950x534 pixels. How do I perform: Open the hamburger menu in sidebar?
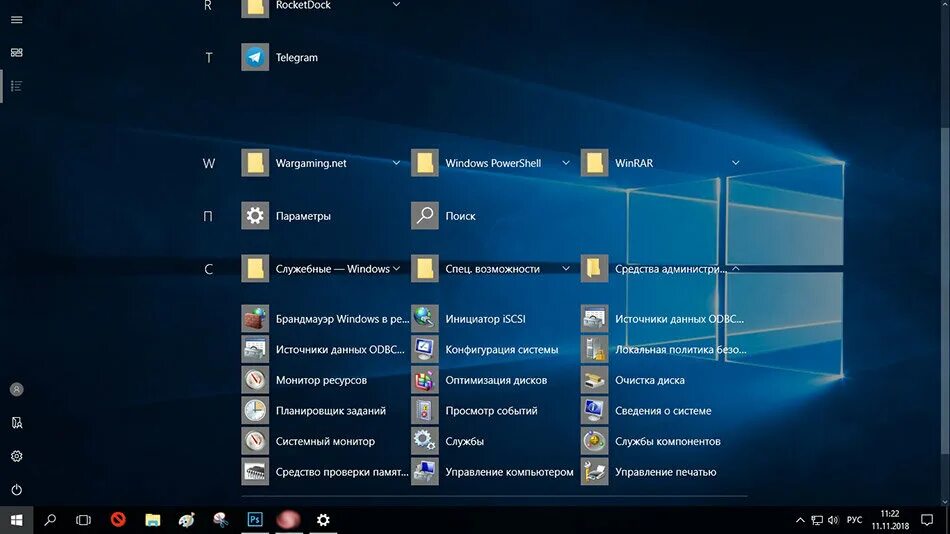click(16, 20)
